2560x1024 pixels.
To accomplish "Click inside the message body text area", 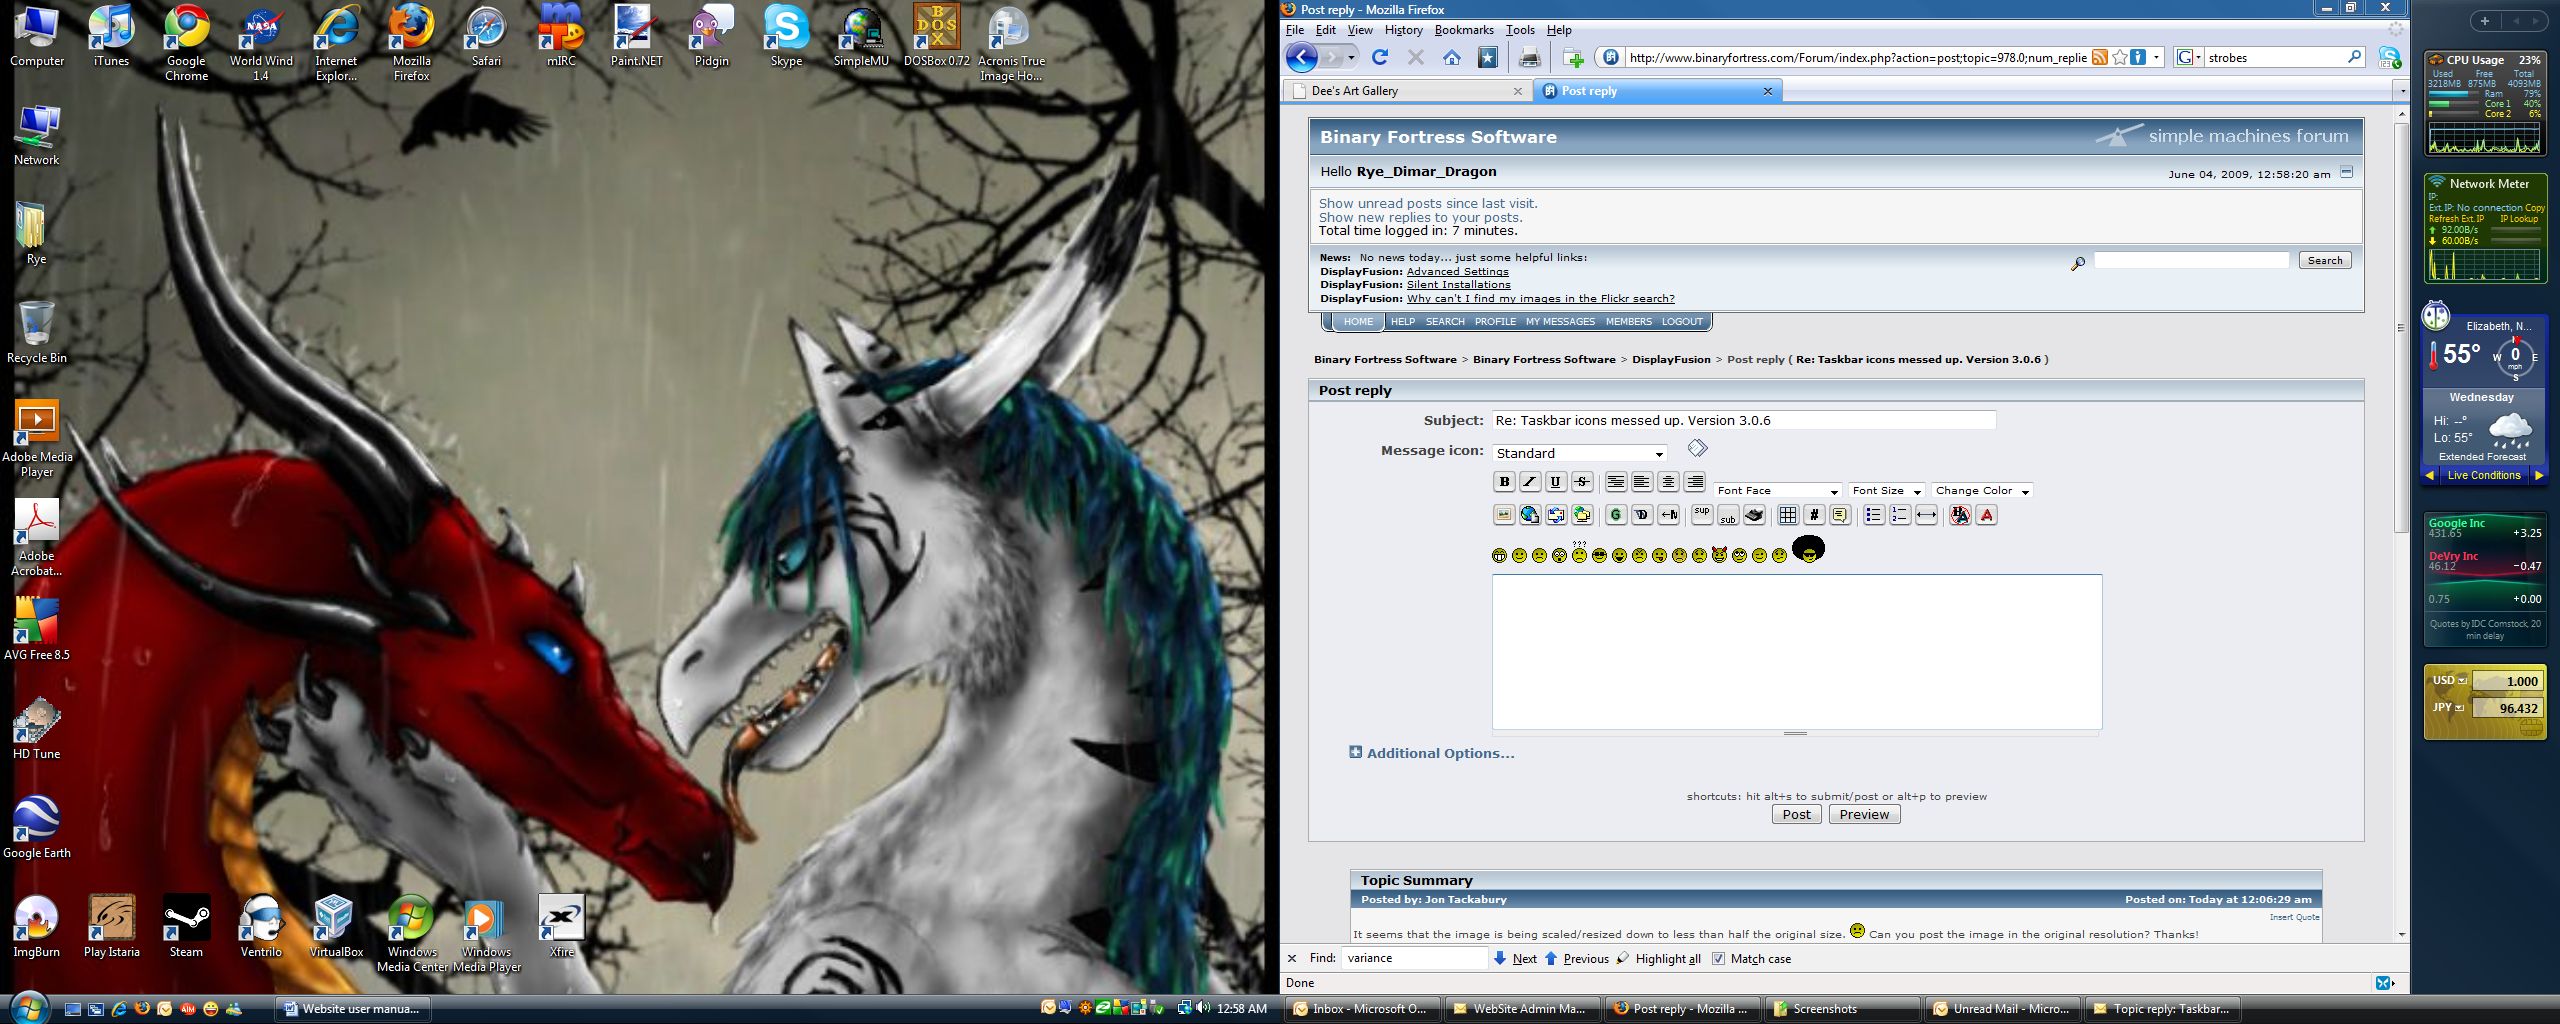I will pos(1797,652).
